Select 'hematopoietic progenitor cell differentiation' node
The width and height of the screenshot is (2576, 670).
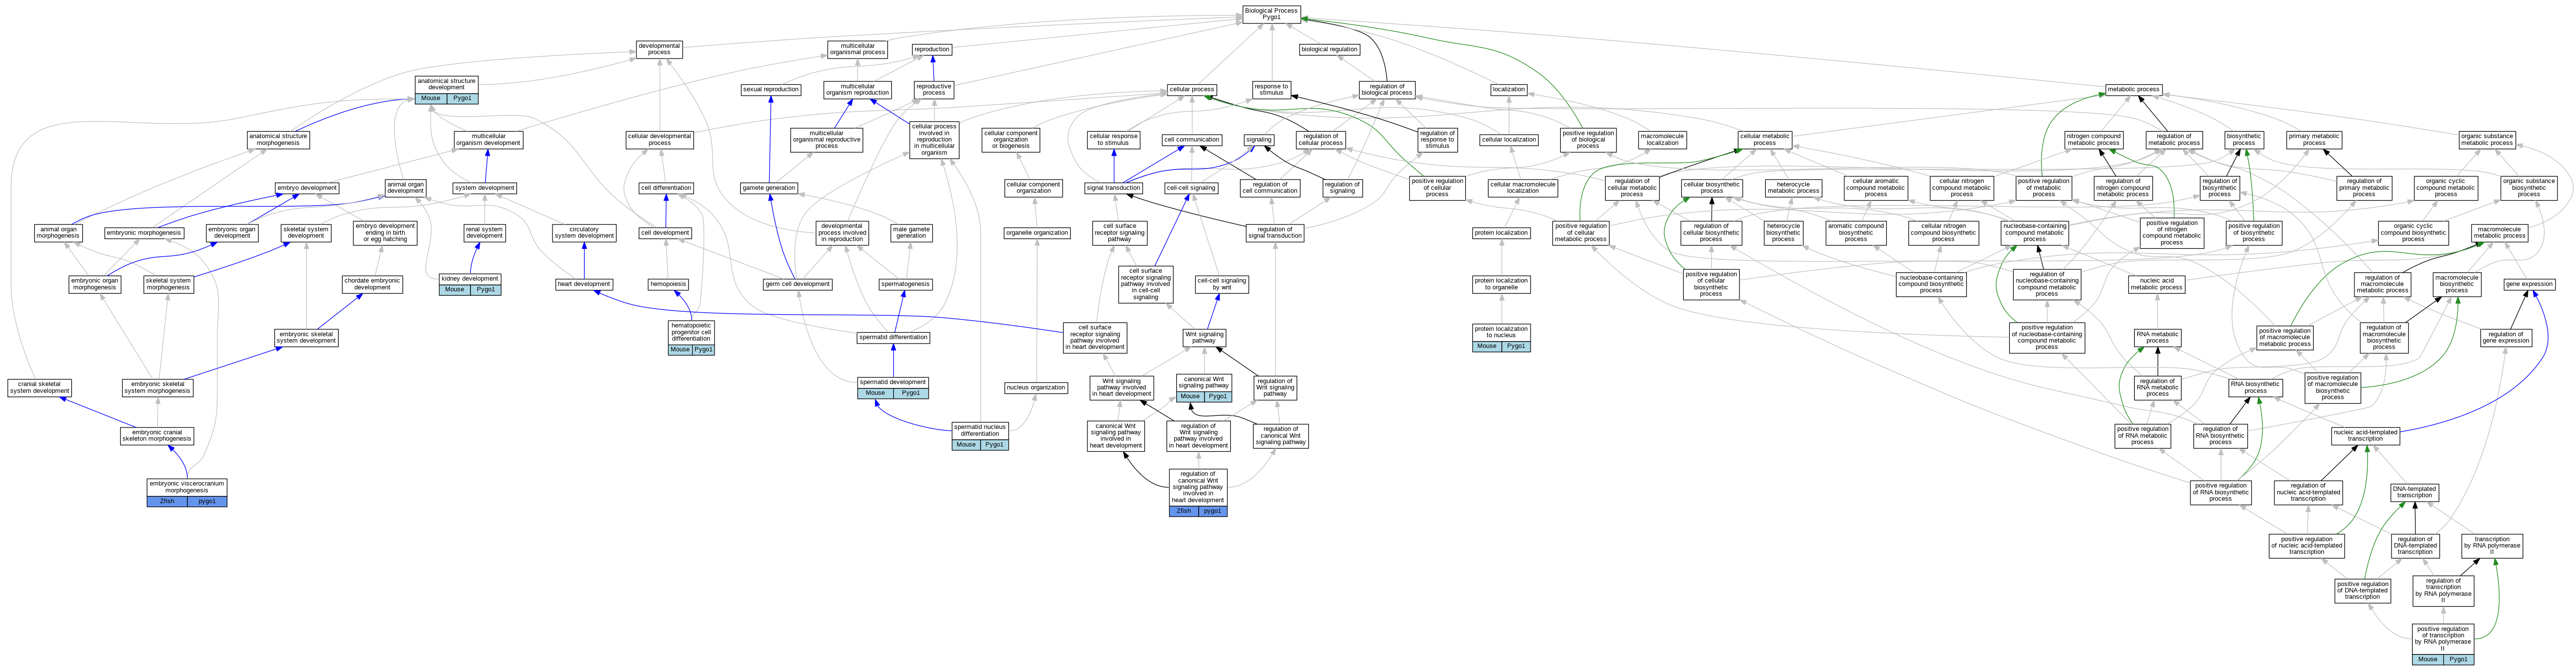[691, 337]
